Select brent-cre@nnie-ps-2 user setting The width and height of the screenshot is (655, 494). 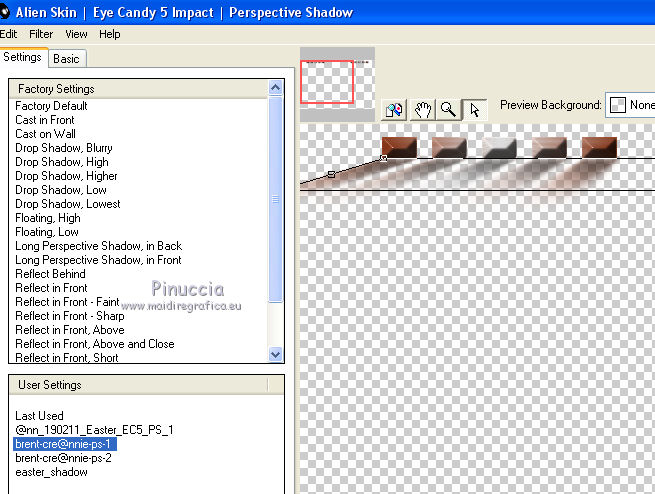[x=63, y=458]
